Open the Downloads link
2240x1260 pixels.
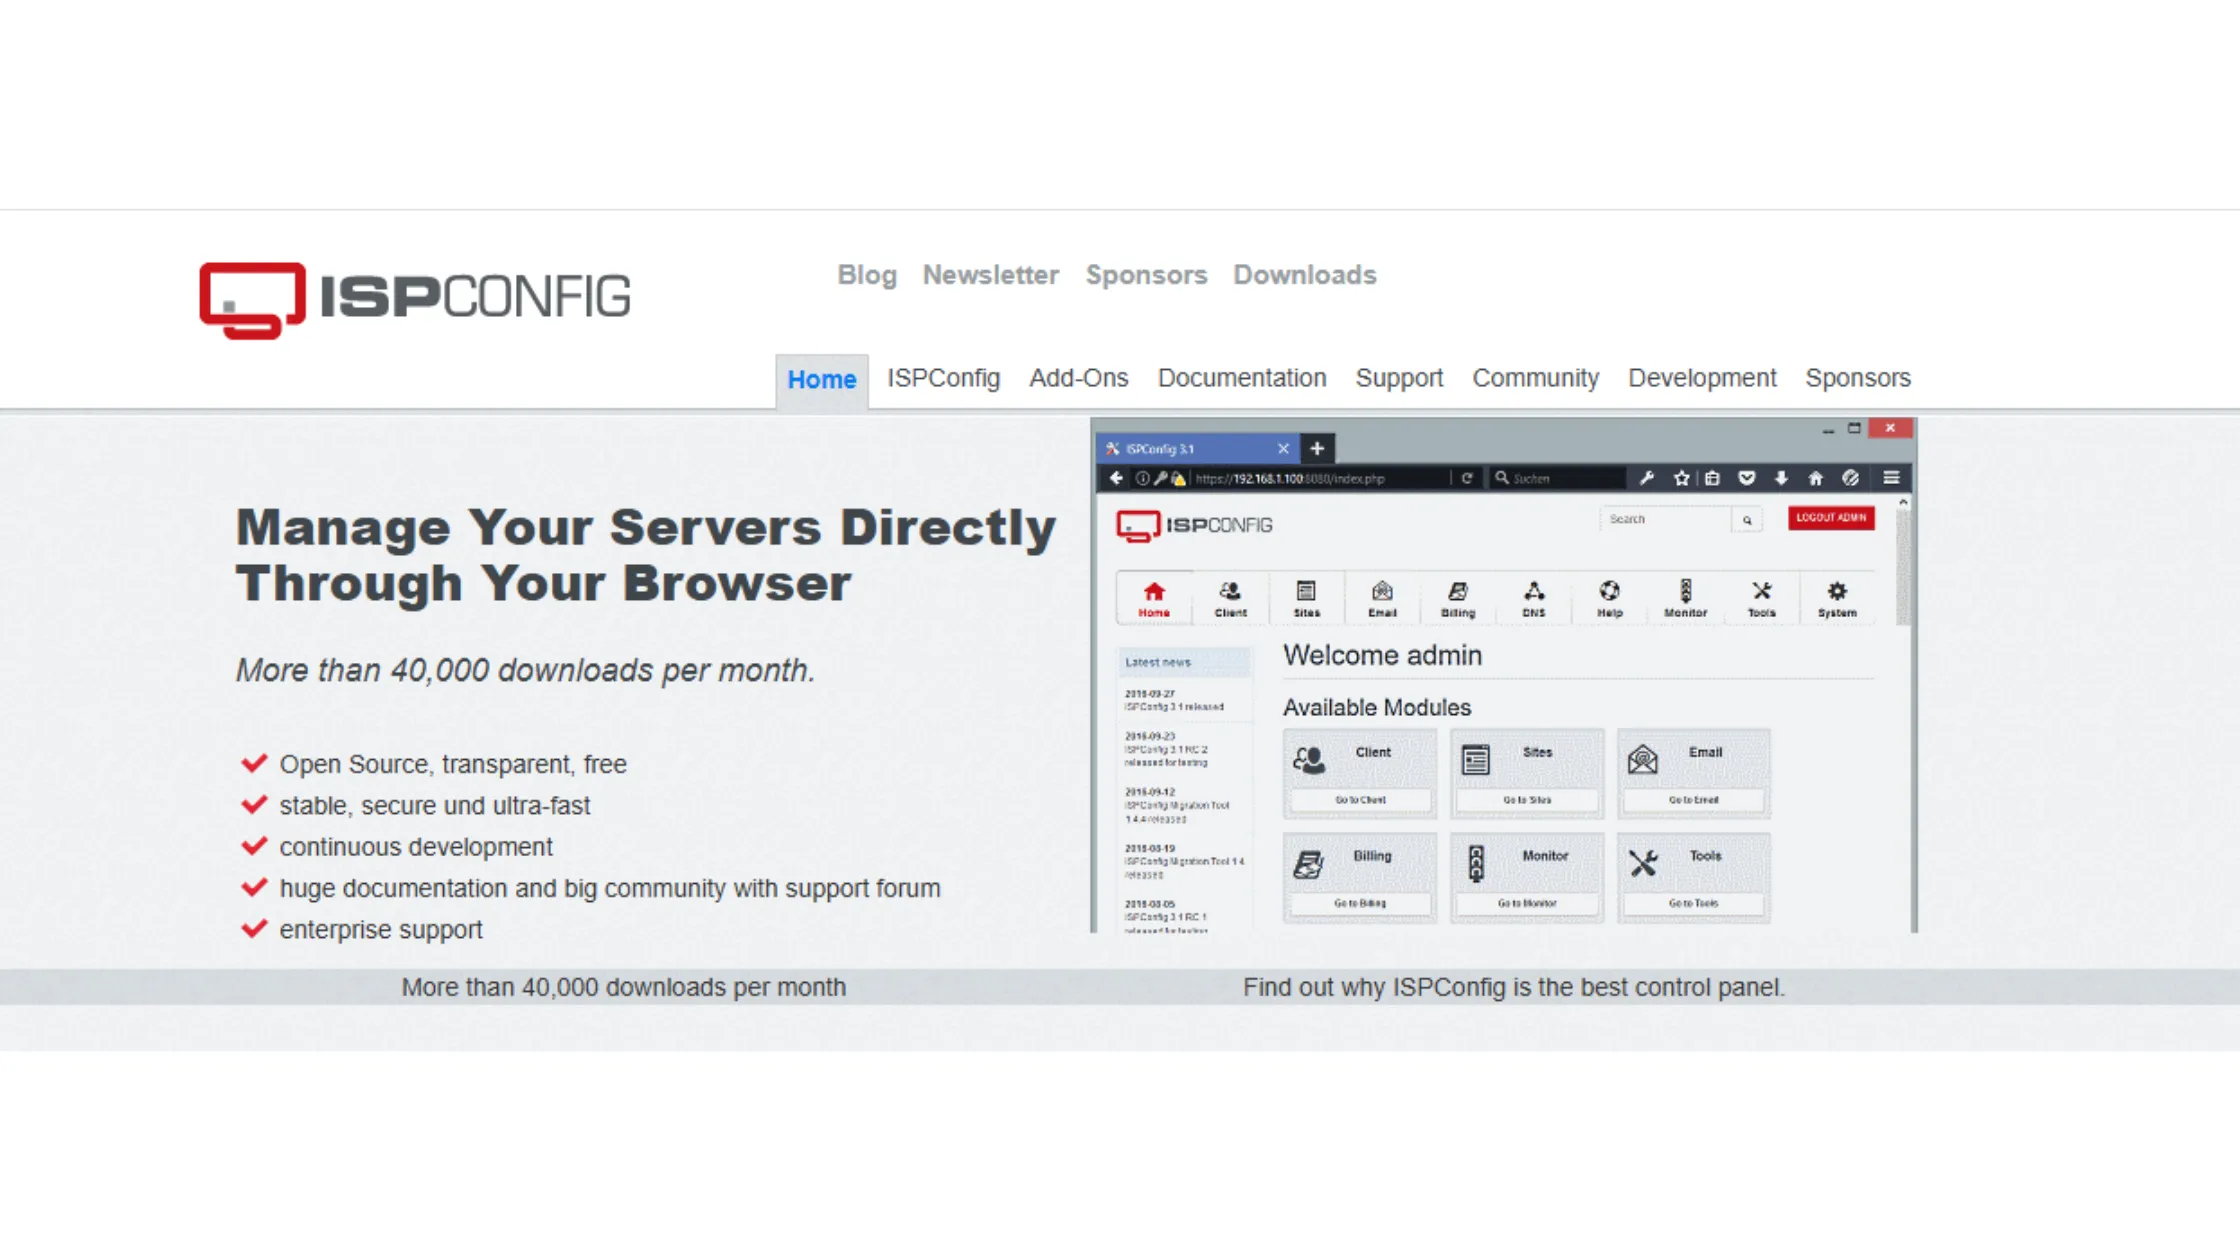click(x=1304, y=275)
